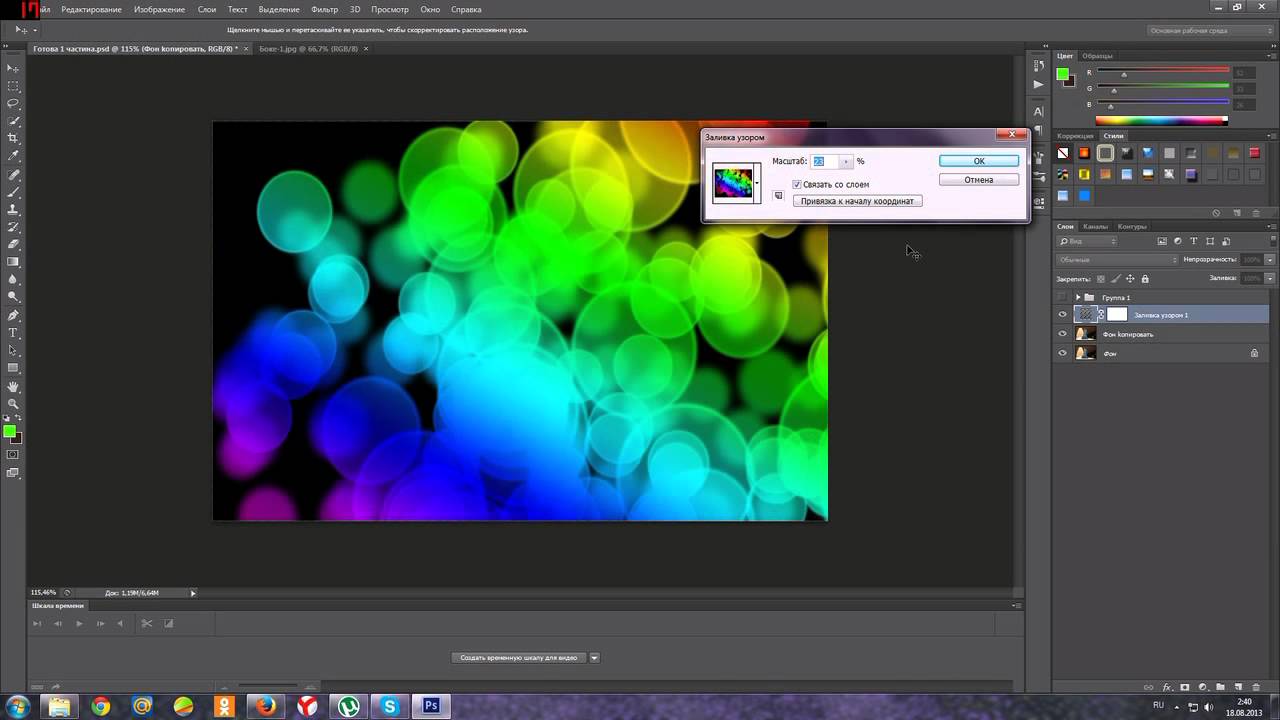Select the Clone Stamp tool
The image size is (1280, 720).
pos(14,209)
